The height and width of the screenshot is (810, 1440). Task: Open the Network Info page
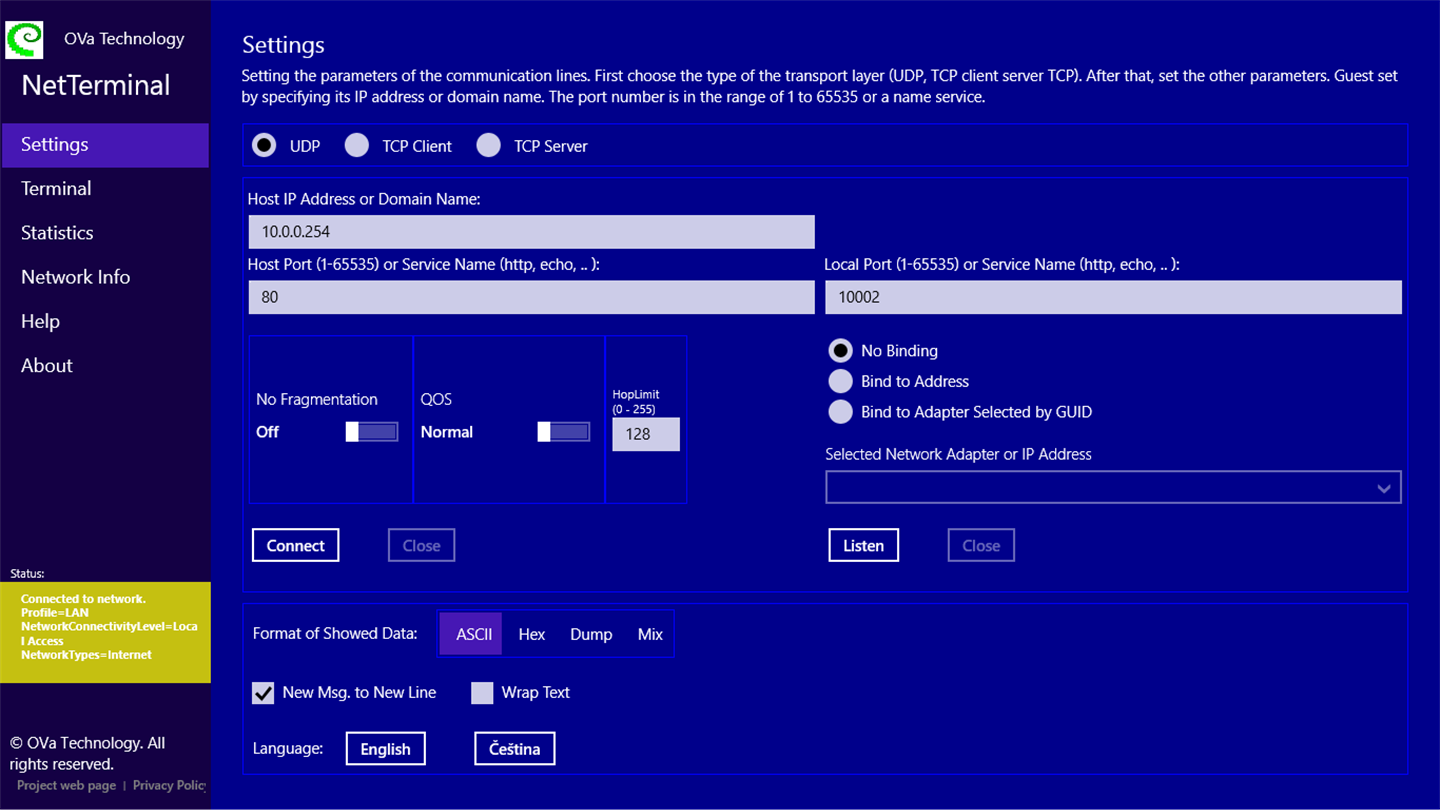pos(105,277)
